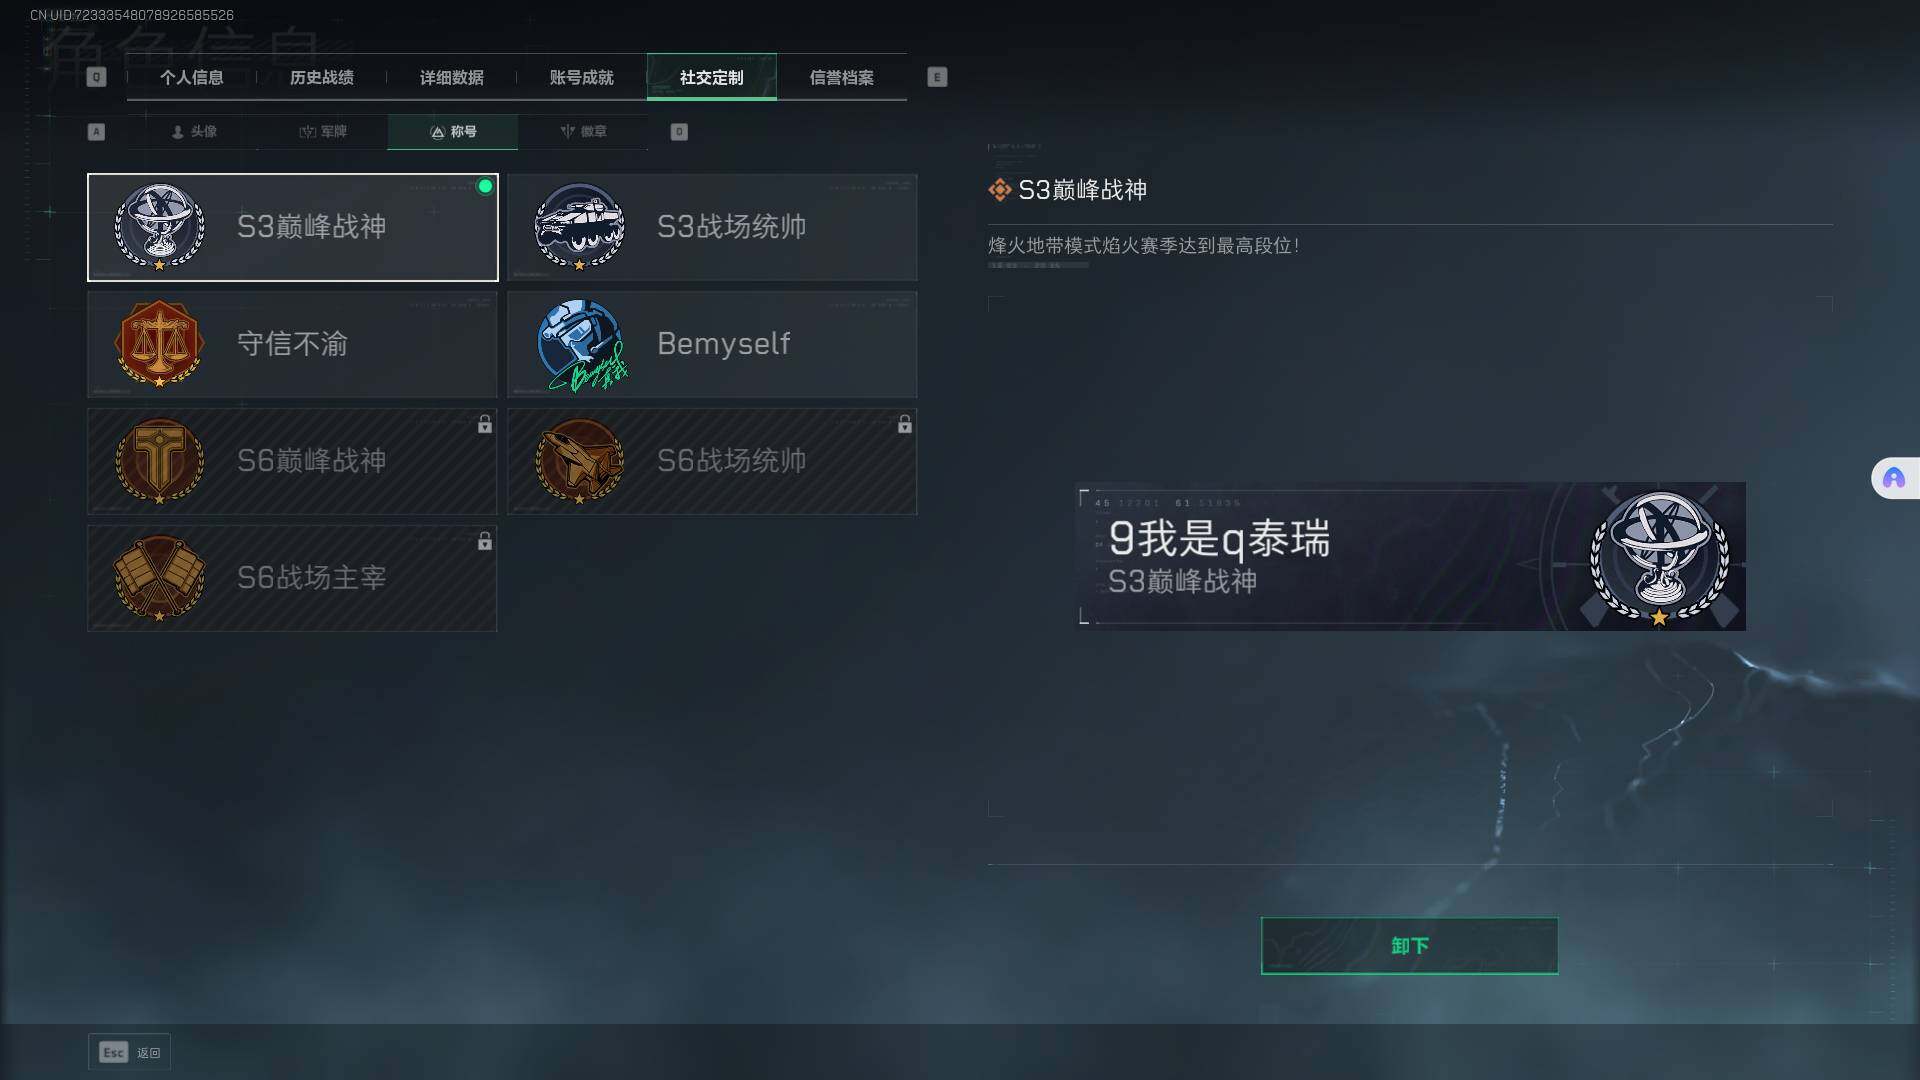Switch to the 个人信息 tab

coord(192,77)
